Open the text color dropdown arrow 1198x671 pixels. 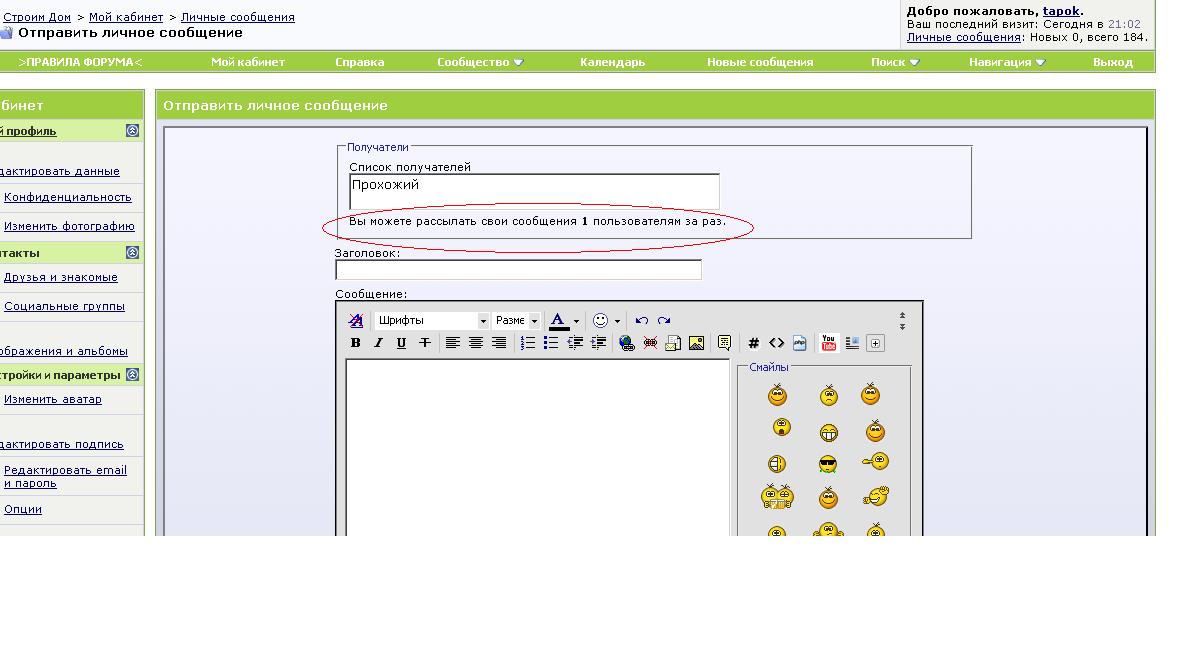576,321
